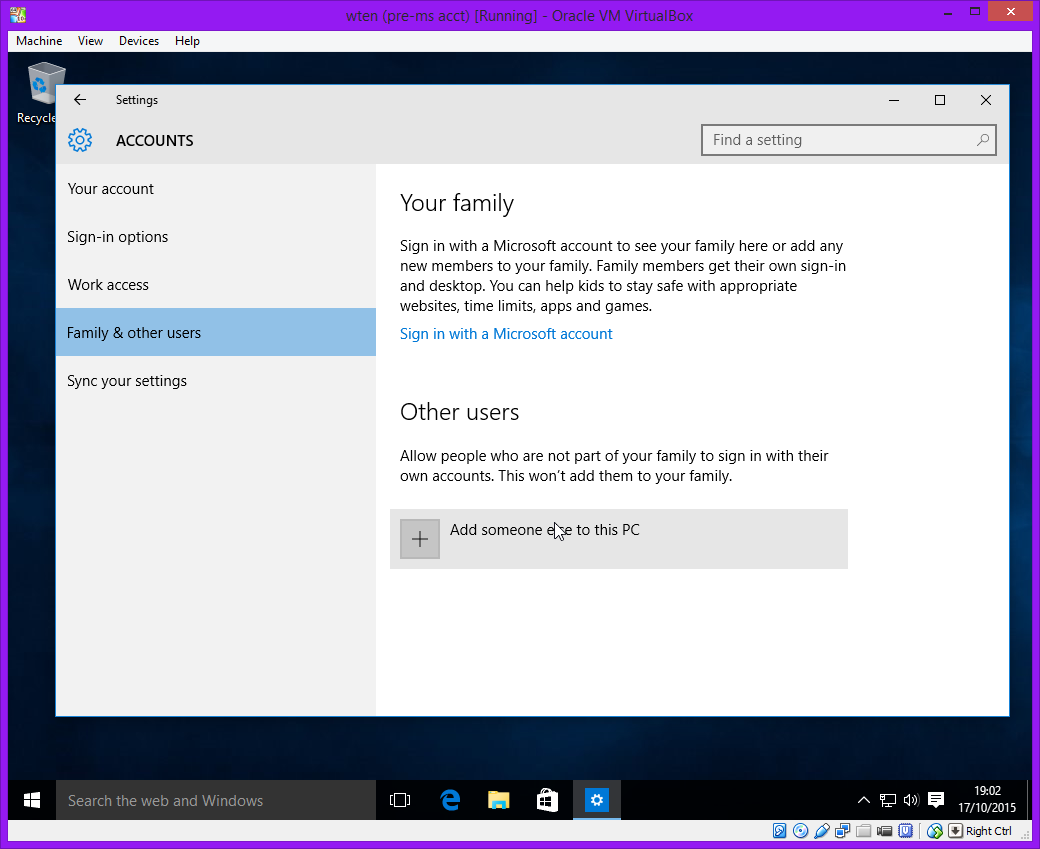Show hidden system tray icons

pos(864,800)
